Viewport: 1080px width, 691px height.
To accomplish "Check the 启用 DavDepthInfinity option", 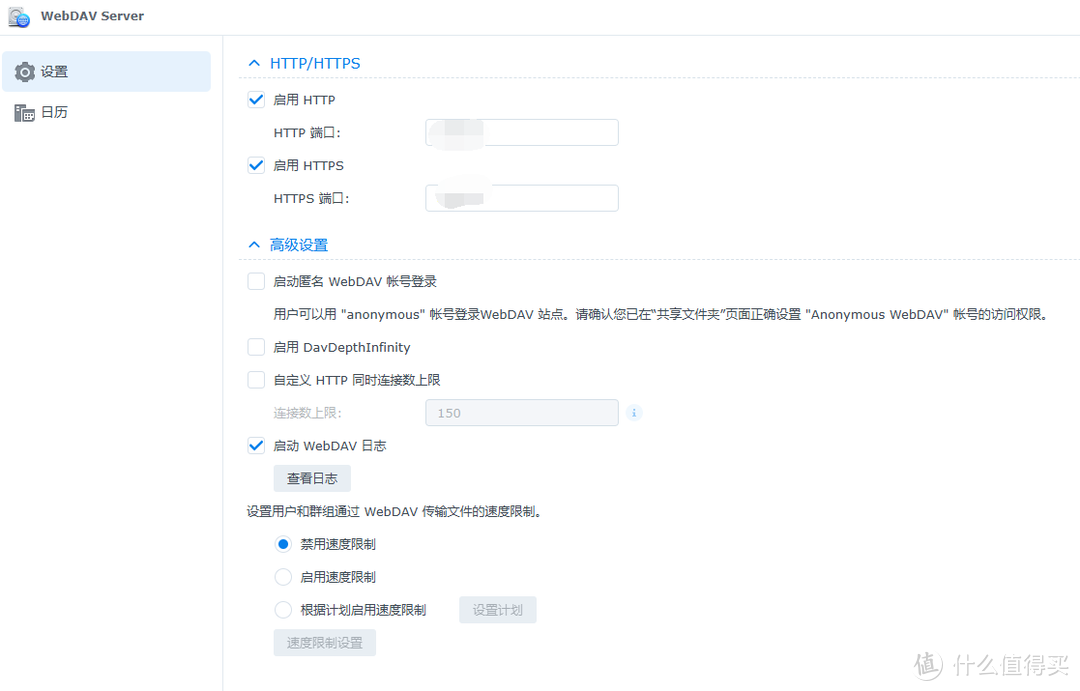I will click(256, 347).
